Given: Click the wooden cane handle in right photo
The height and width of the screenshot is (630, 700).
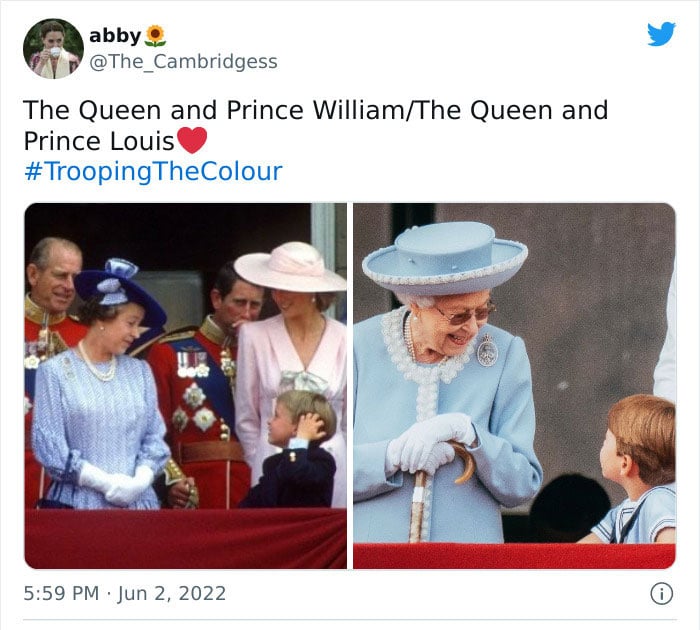Looking at the screenshot, I should 462,460.
